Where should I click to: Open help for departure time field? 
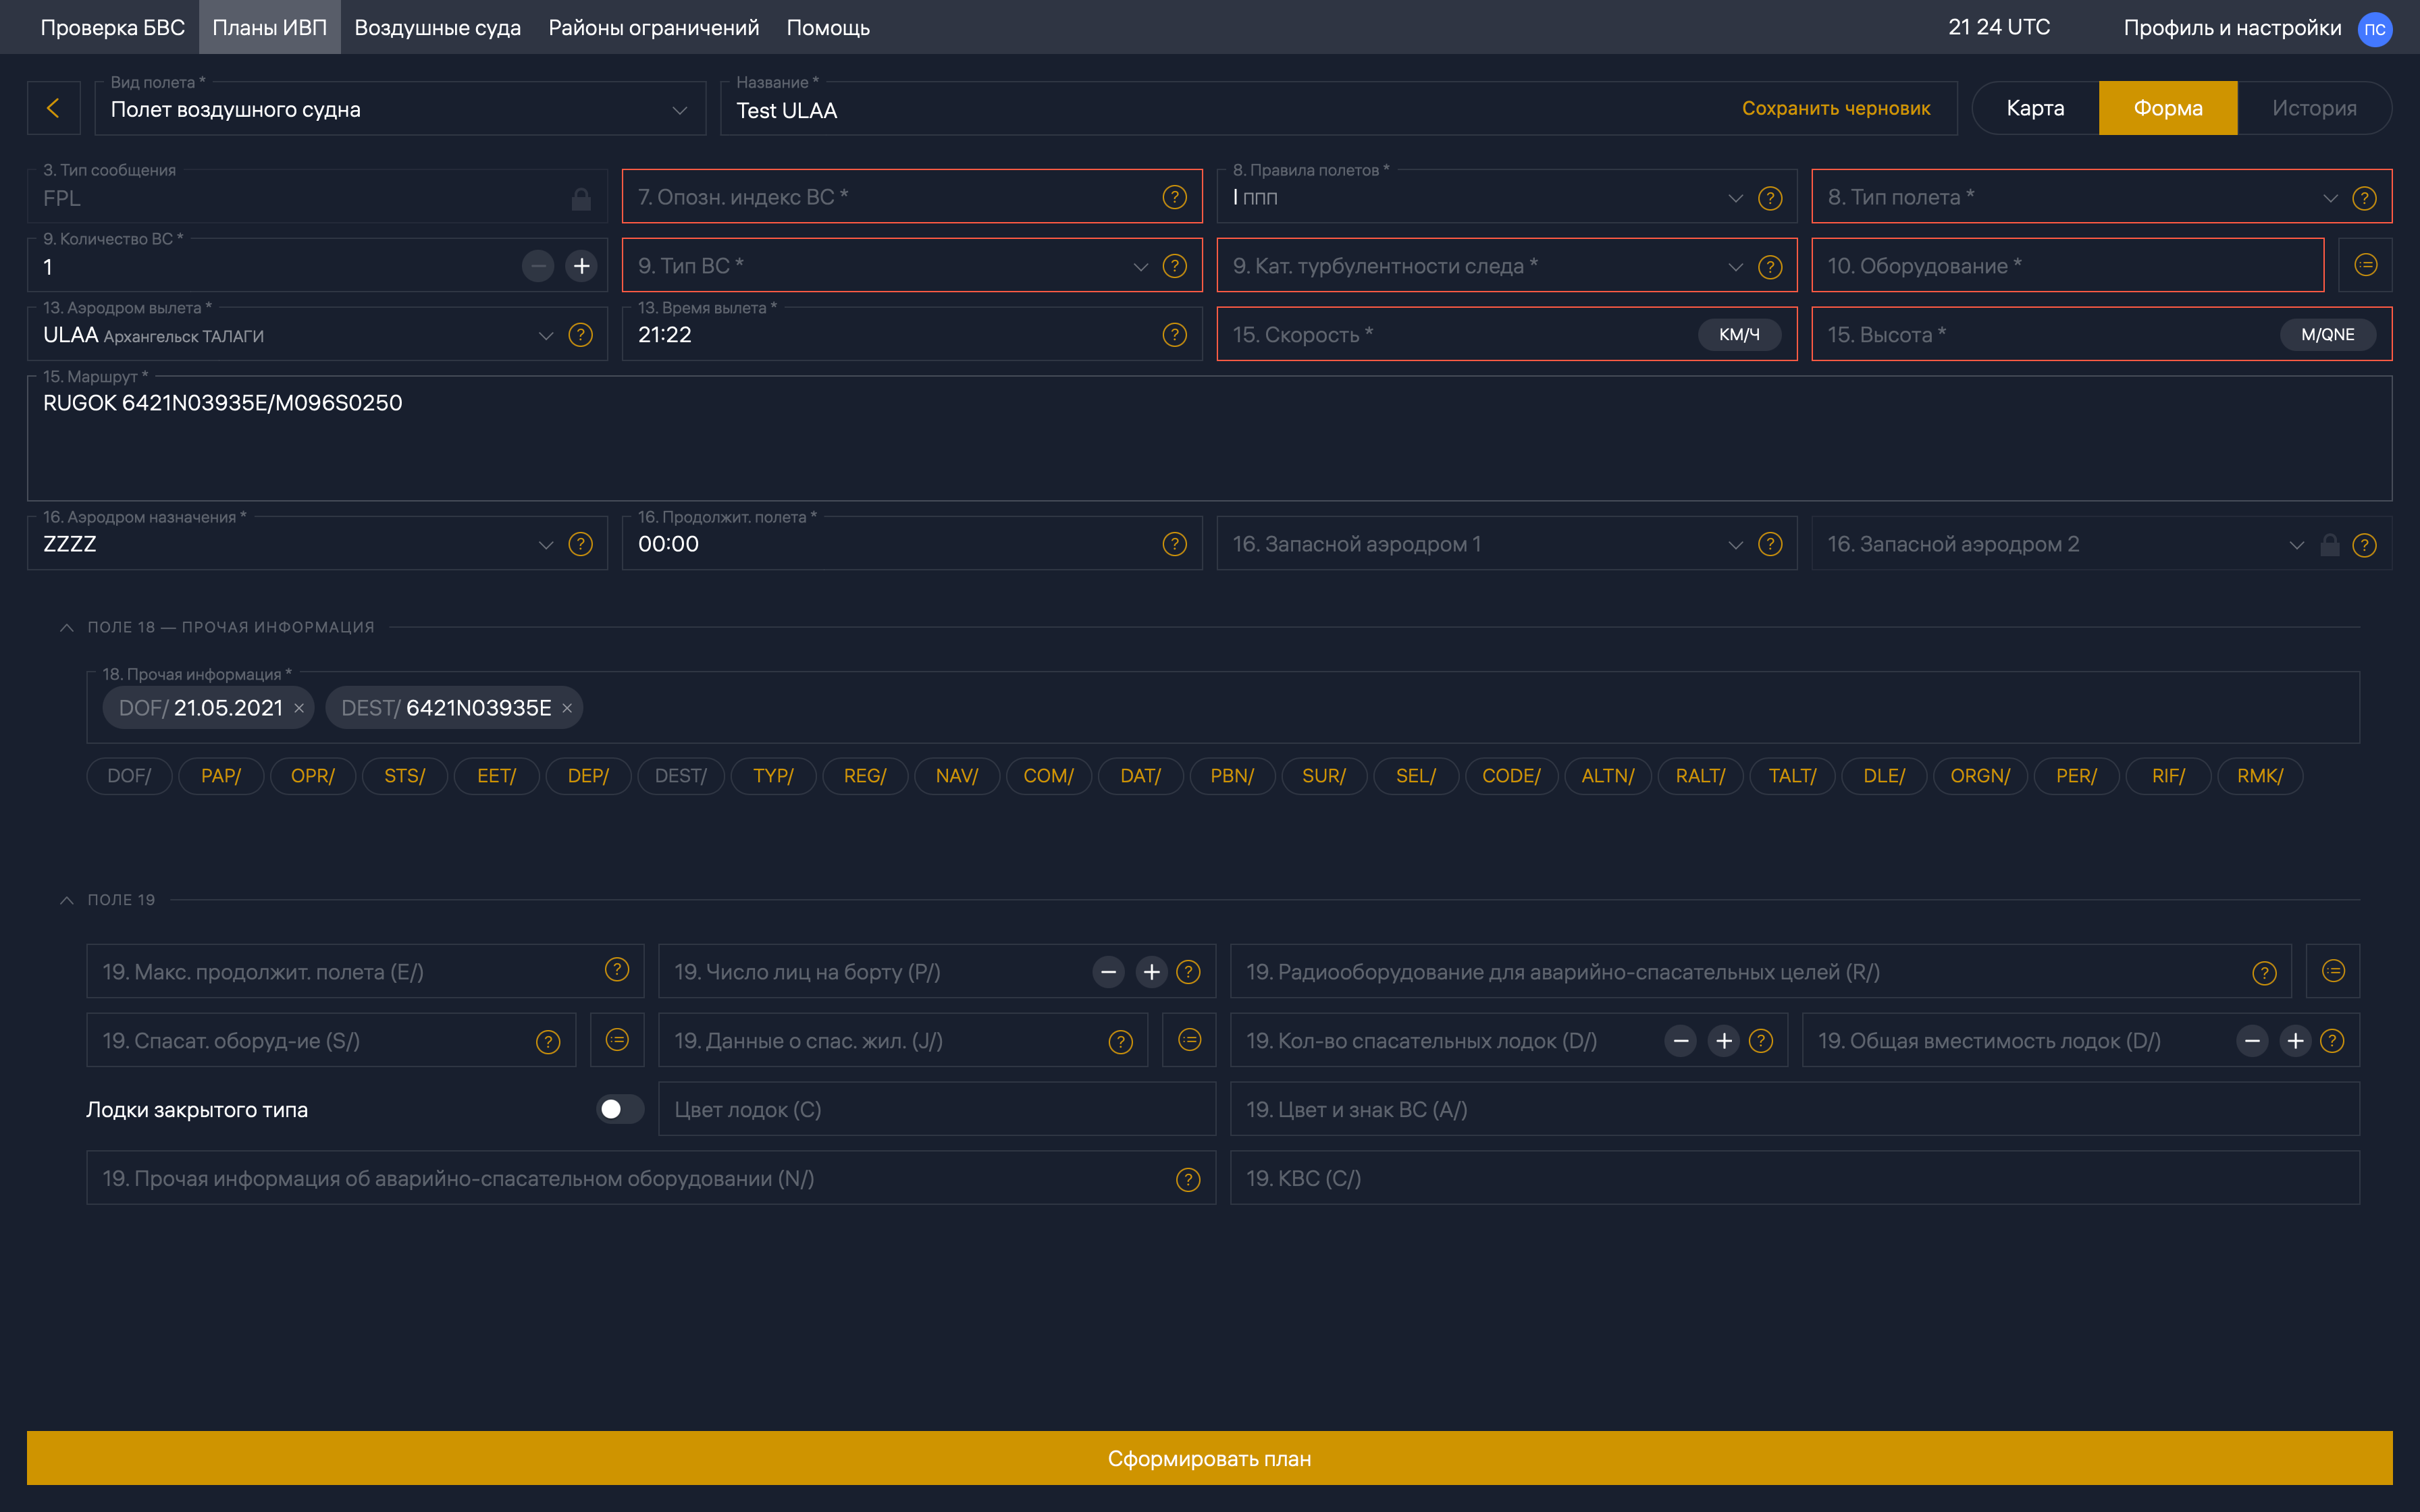pyautogui.click(x=1174, y=335)
